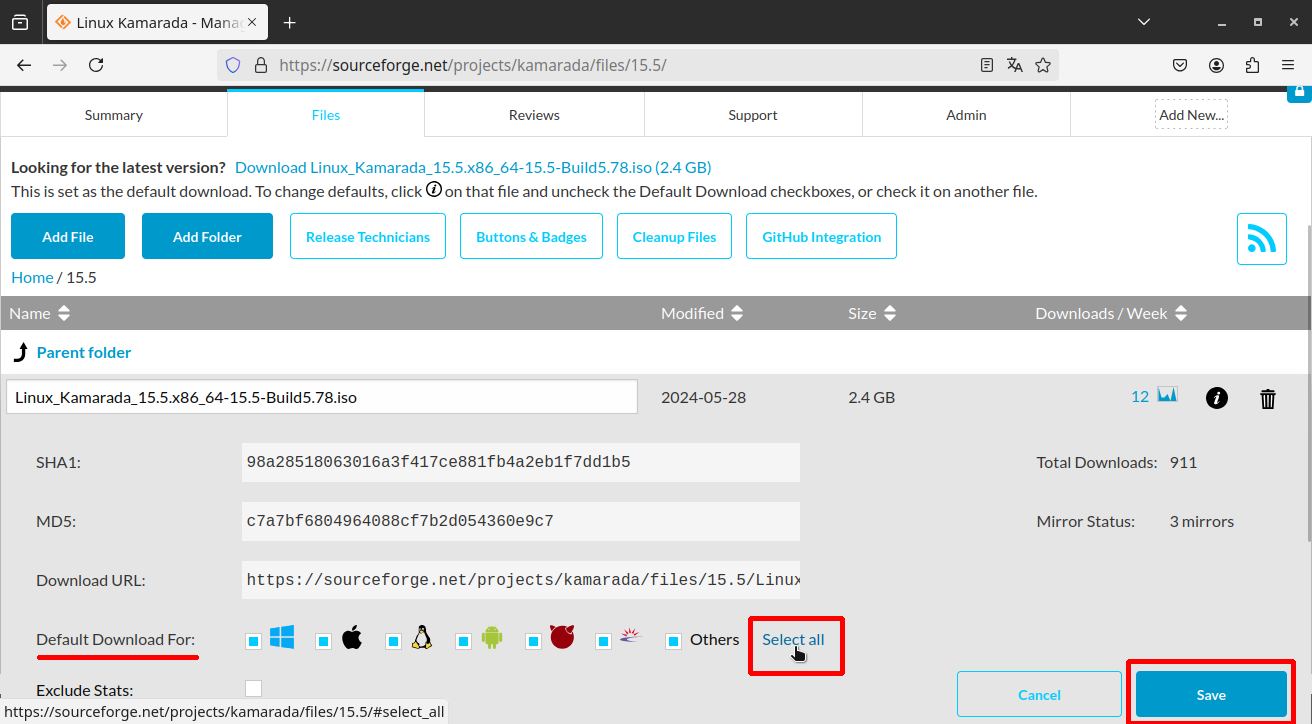Click the file info icon in the ISO row
This screenshot has width=1312, height=724.
click(1216, 398)
